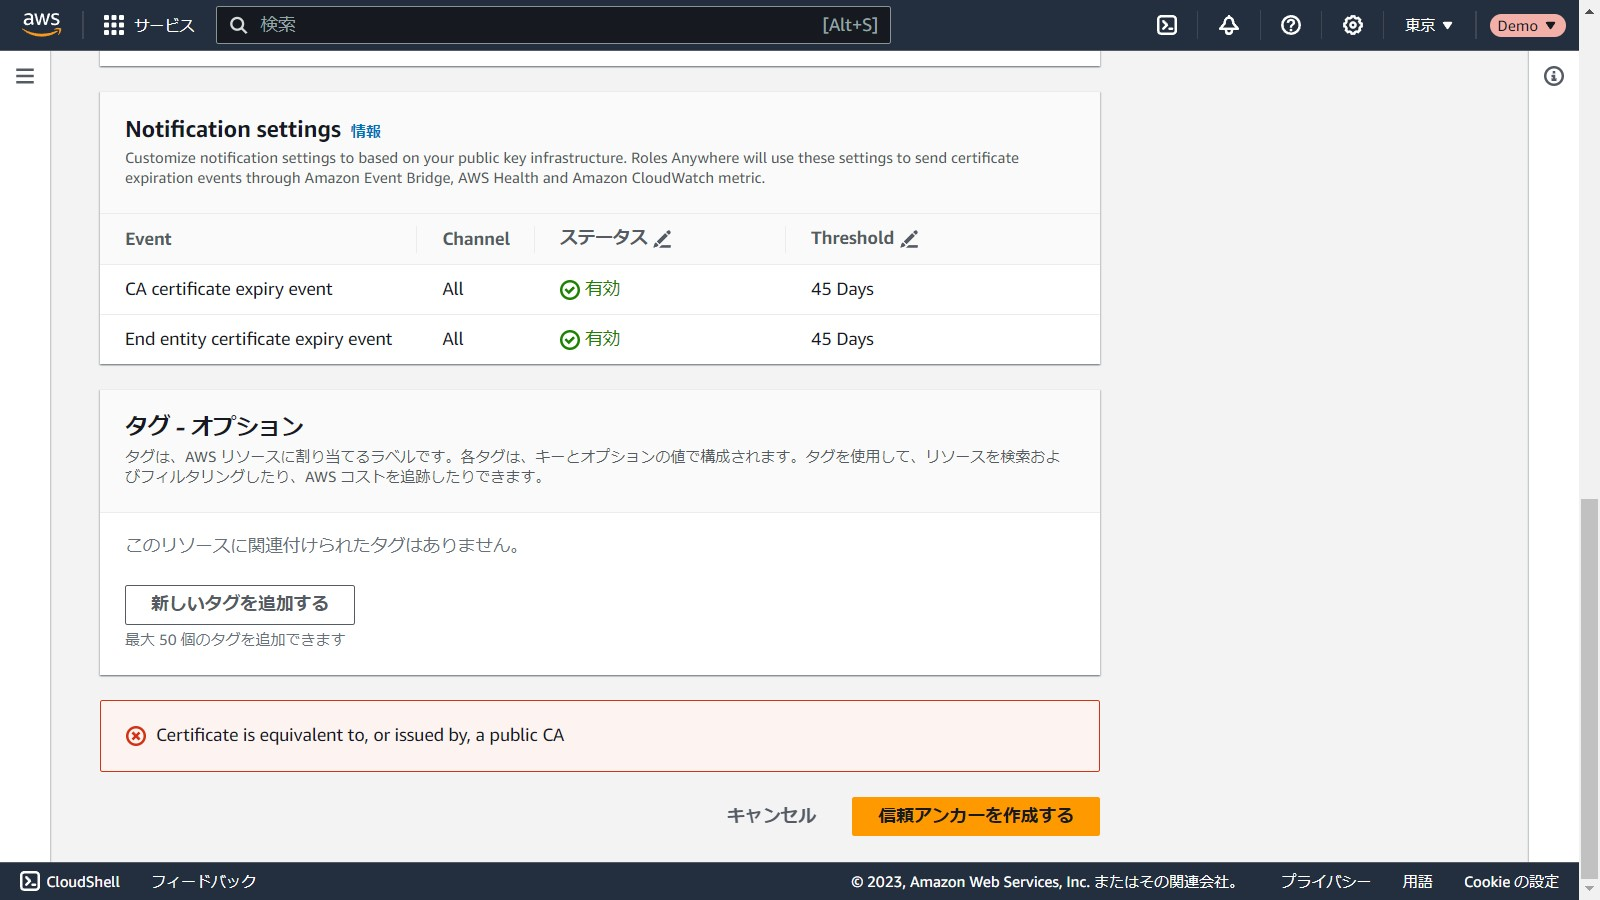Expand the 東京 region dropdown
This screenshot has width=1600, height=900.
pos(1428,25)
